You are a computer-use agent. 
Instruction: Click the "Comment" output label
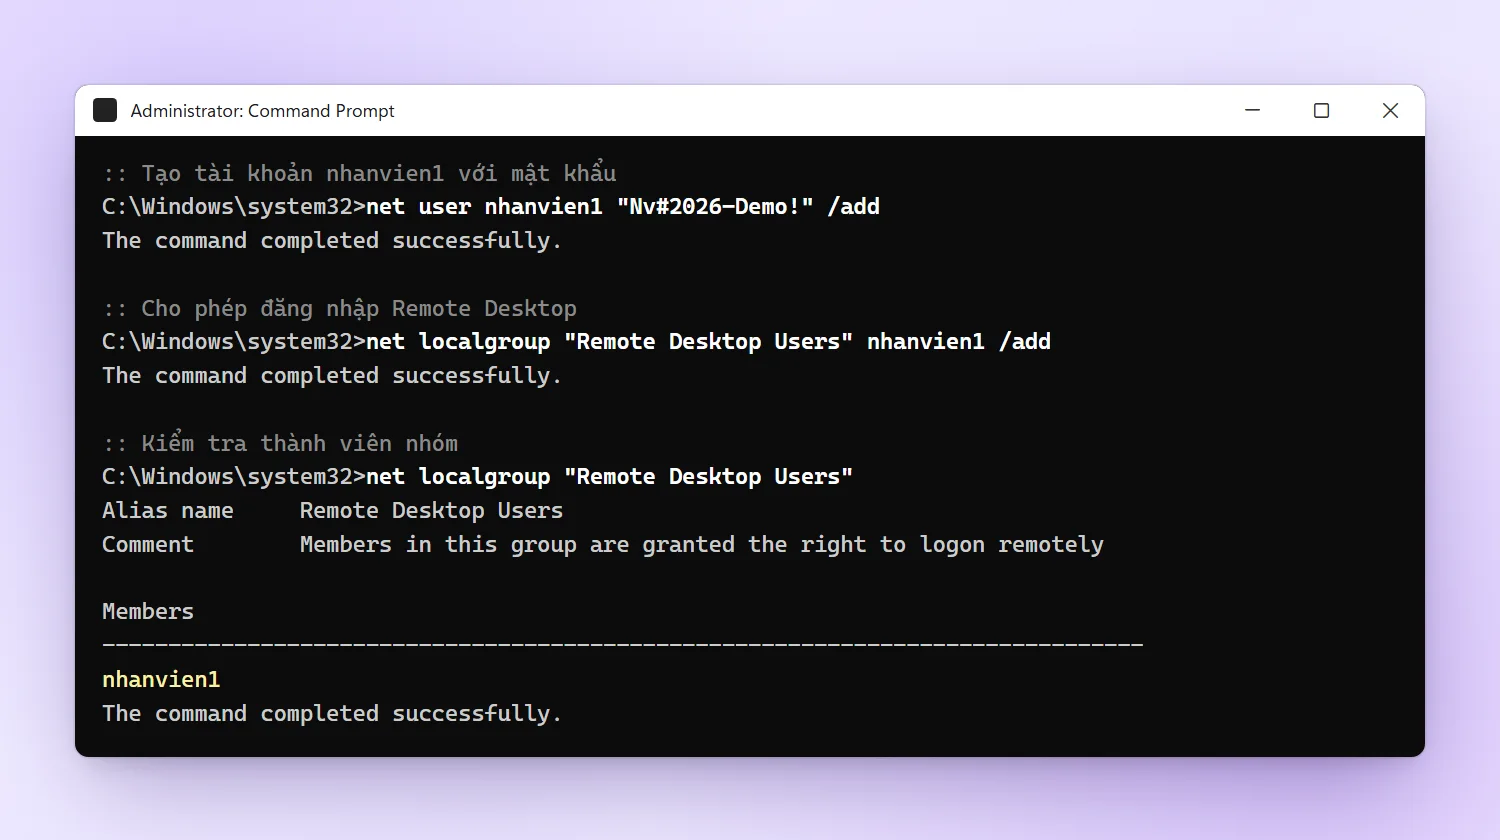tap(148, 545)
